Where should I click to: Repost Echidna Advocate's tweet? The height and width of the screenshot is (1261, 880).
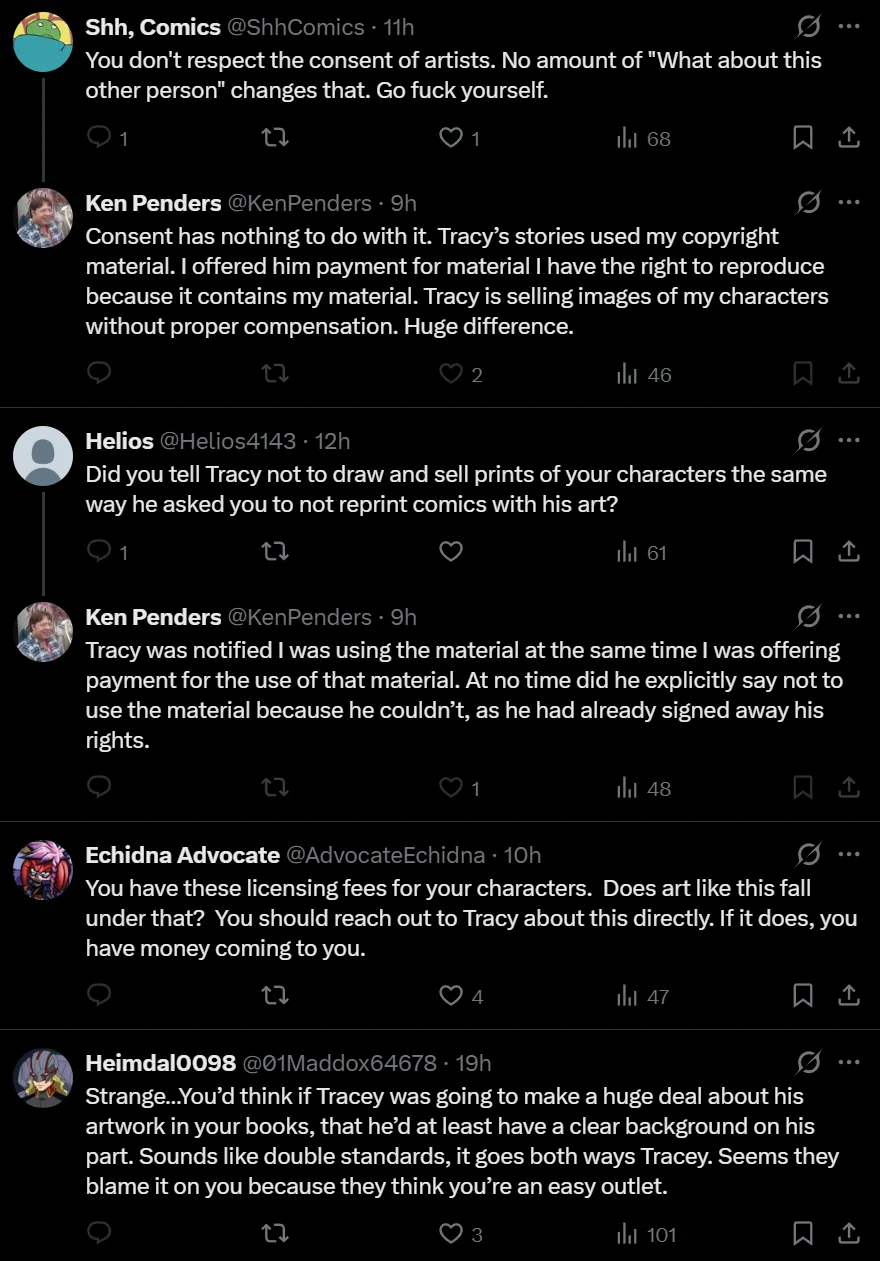pos(275,996)
